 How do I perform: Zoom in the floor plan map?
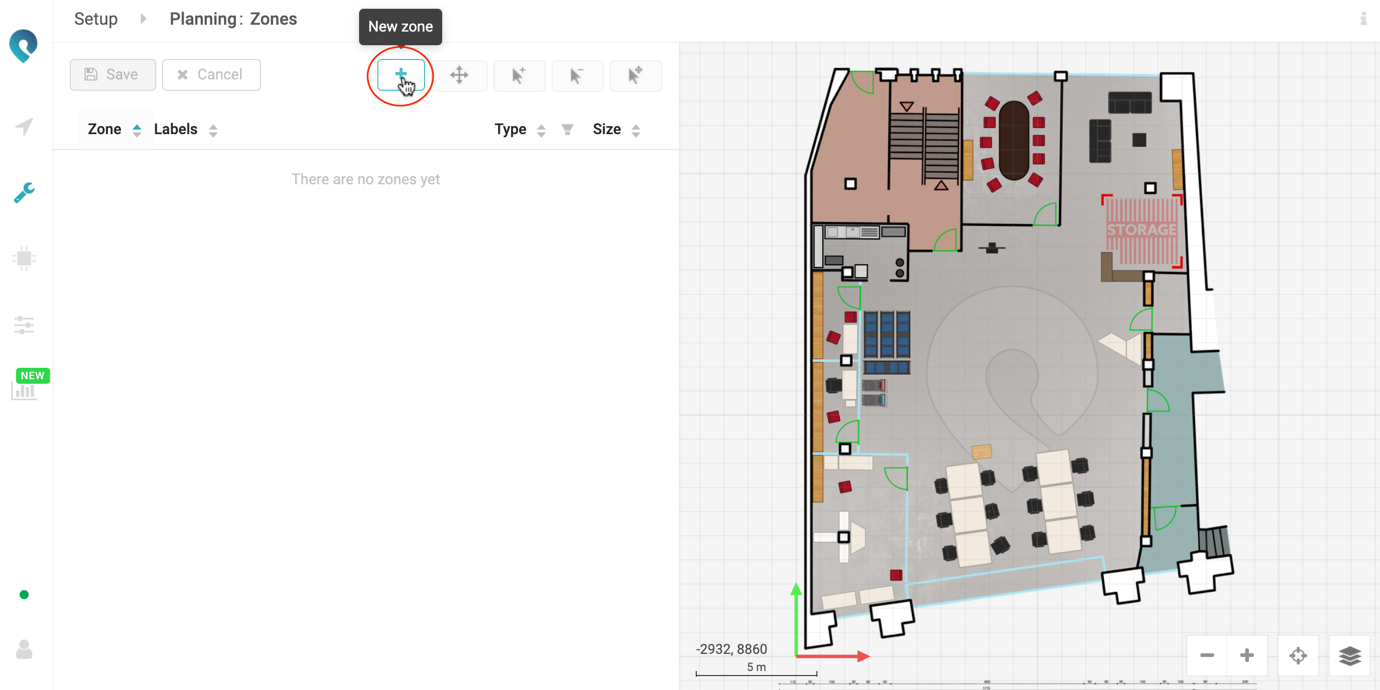[1247, 656]
